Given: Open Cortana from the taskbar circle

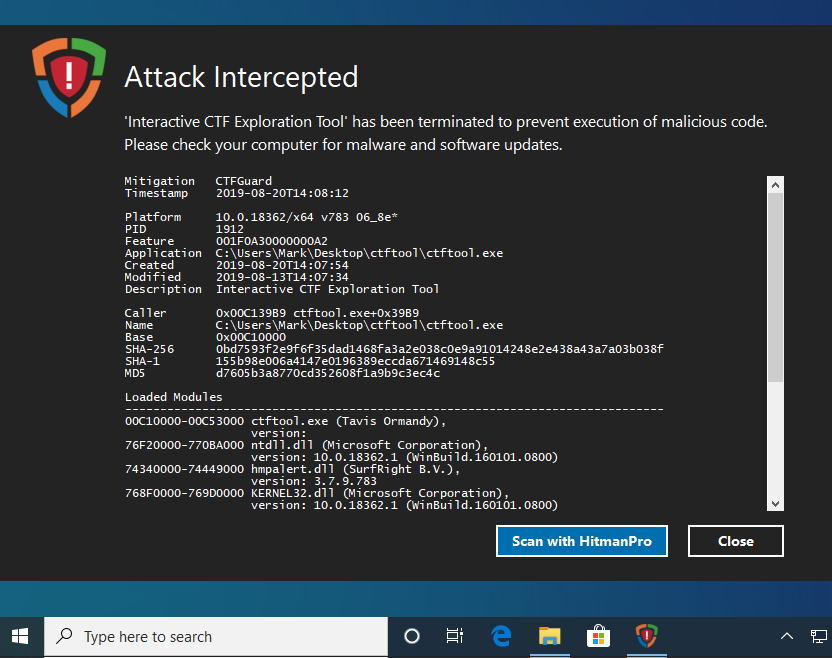Looking at the screenshot, I should pos(412,636).
